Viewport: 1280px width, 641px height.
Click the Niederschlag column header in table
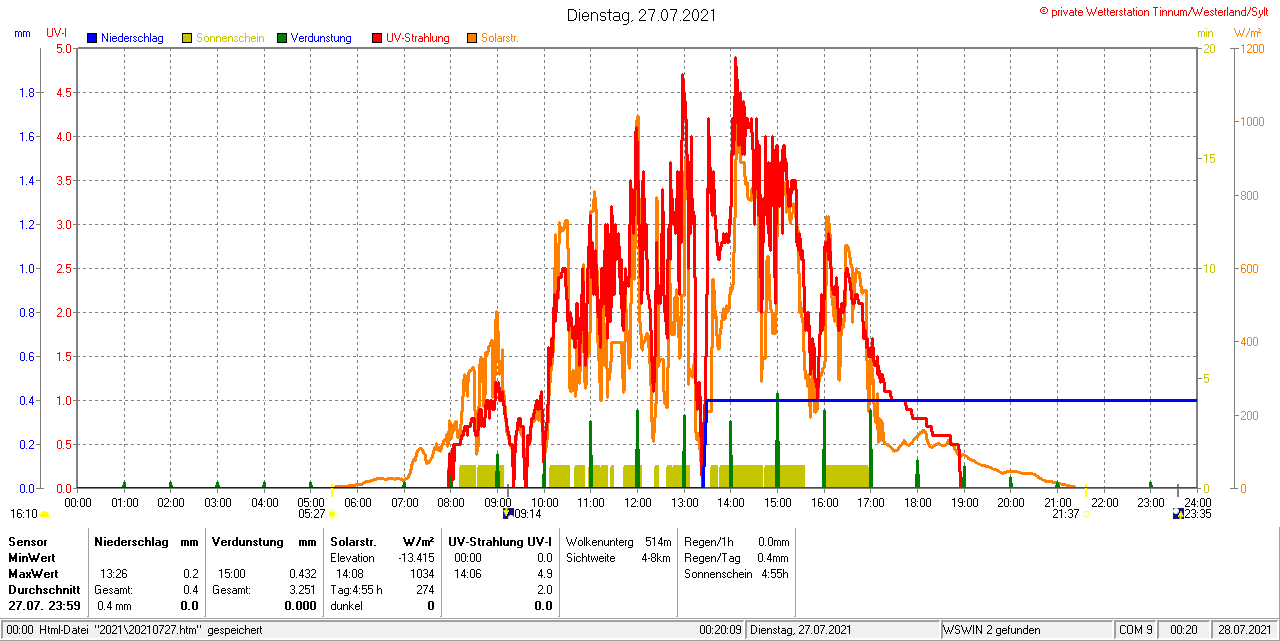[129, 541]
